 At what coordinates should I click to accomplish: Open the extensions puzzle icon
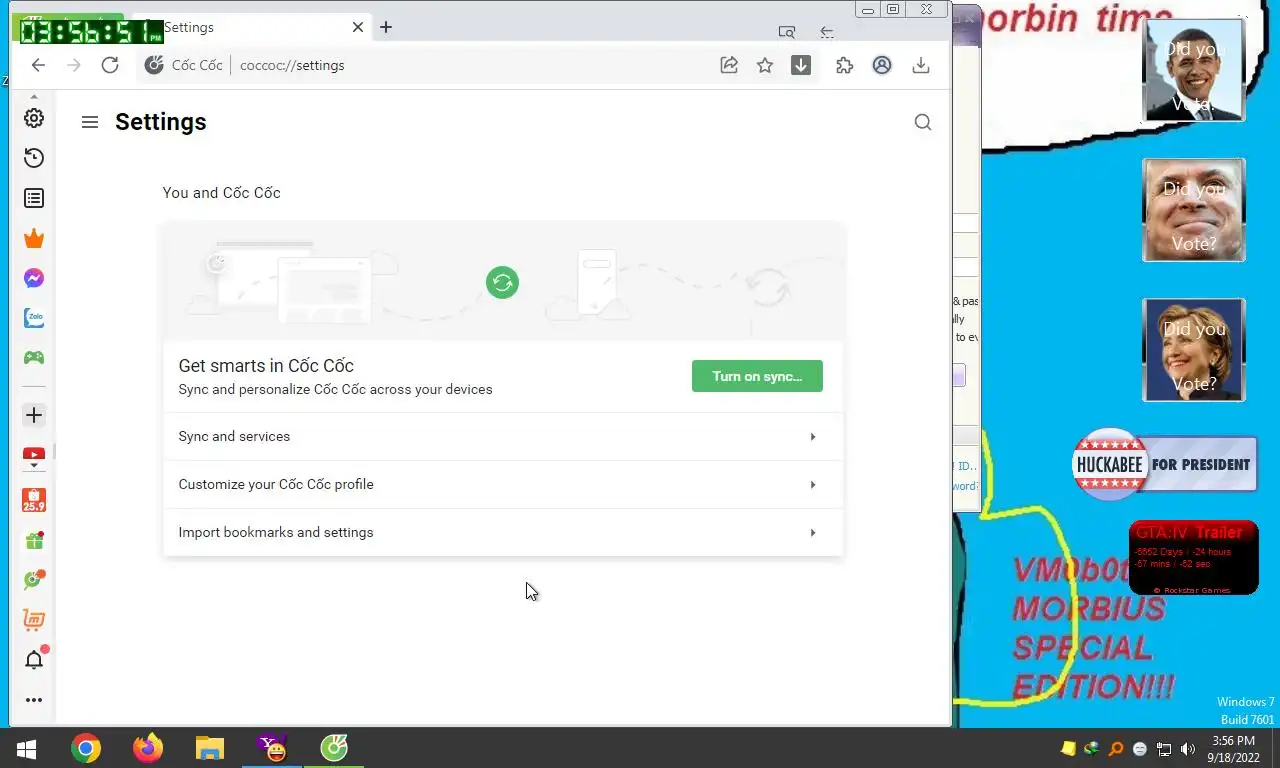coord(845,65)
